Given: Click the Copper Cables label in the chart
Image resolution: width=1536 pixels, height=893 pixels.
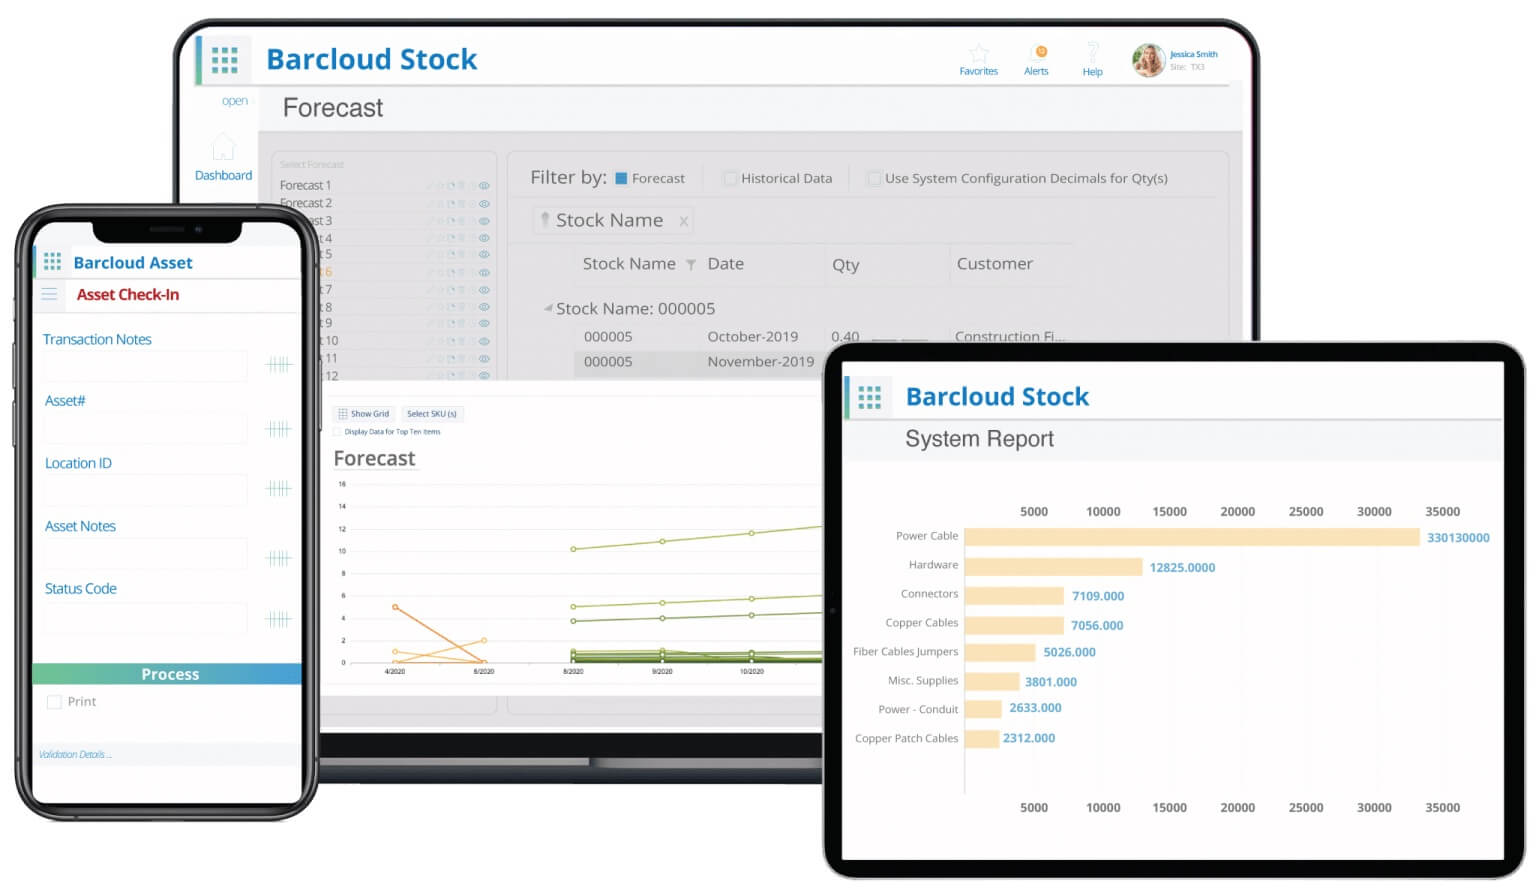Looking at the screenshot, I should tap(922, 623).
